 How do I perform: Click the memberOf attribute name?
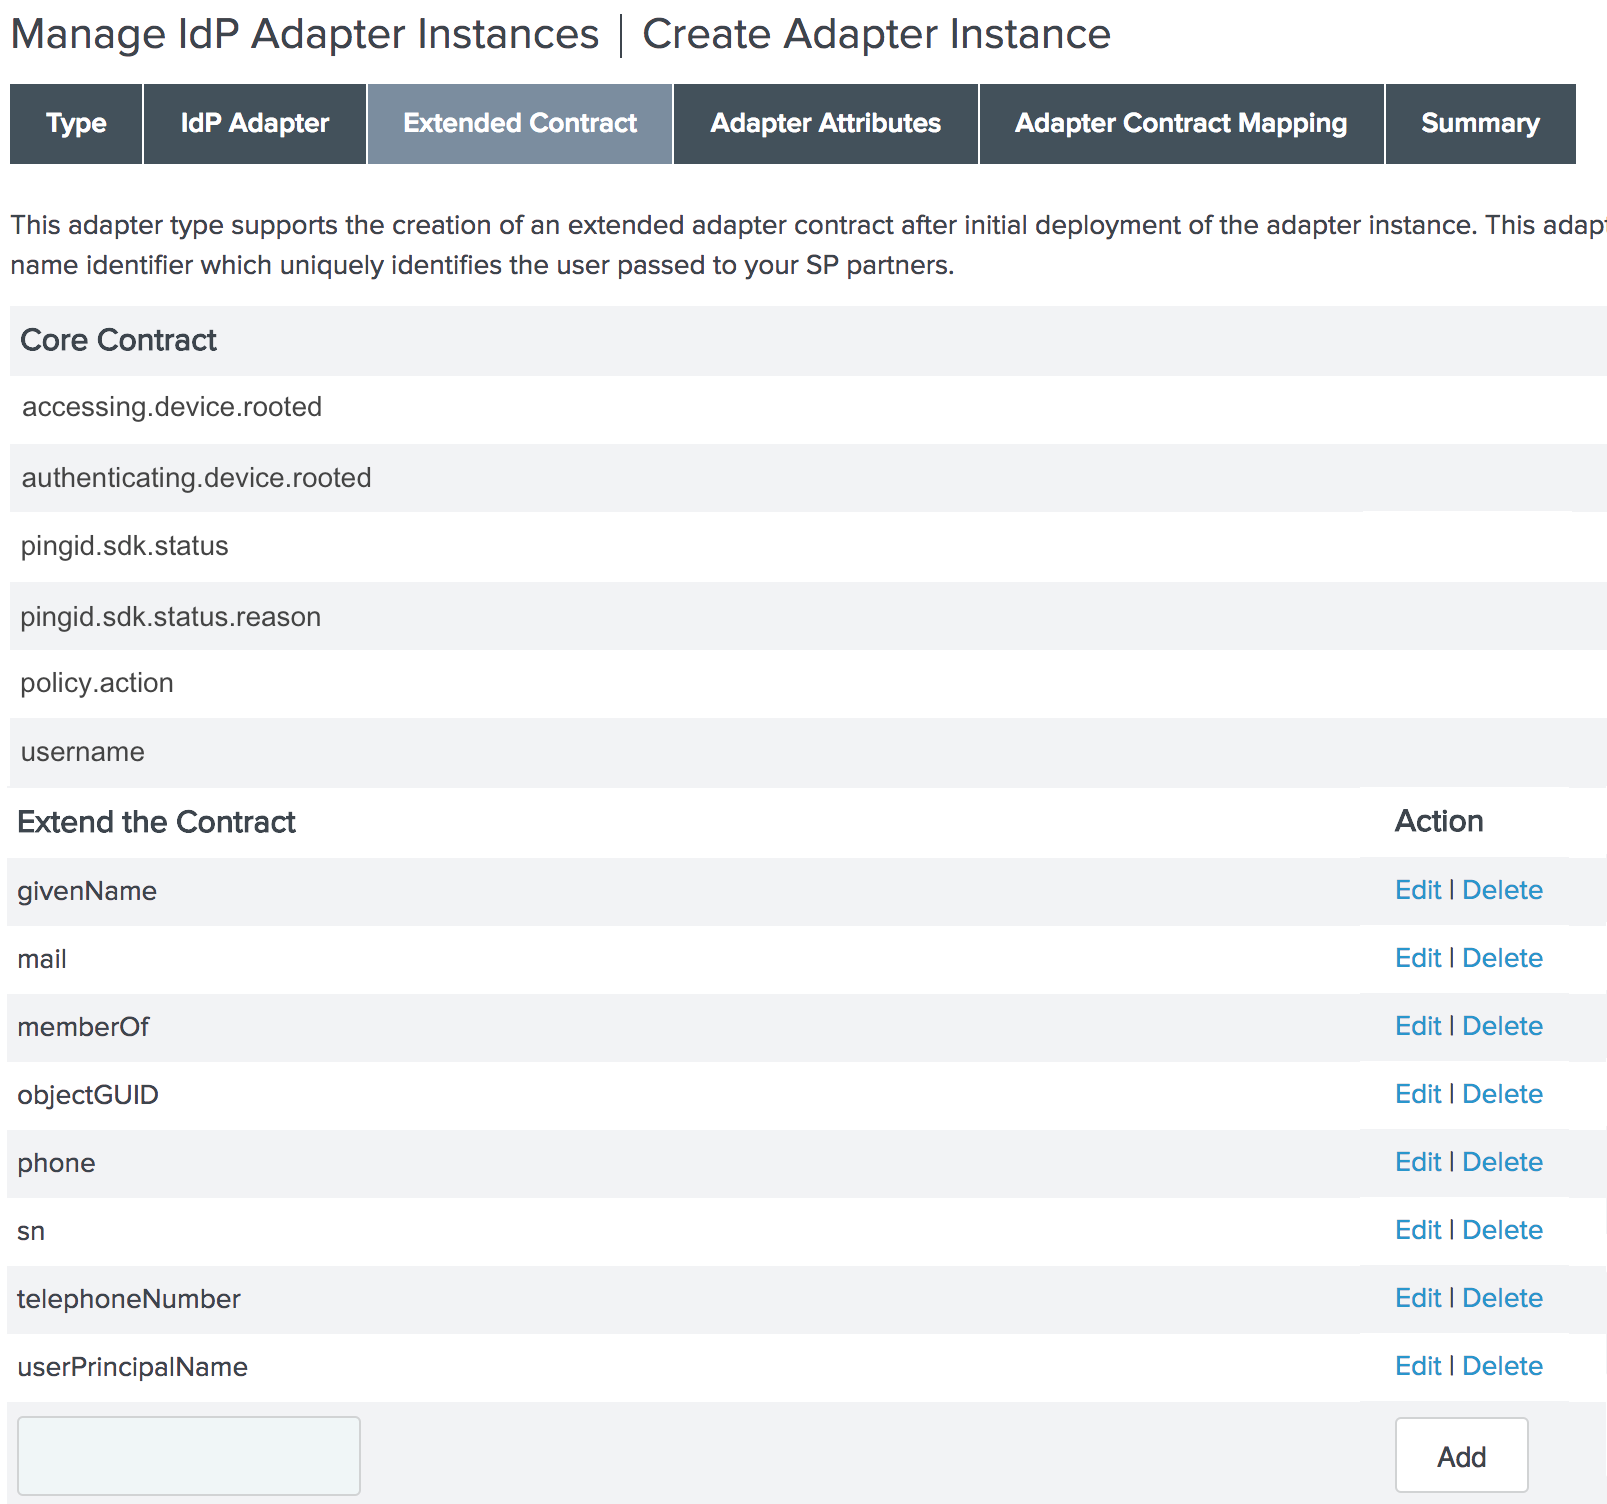pos(83,1027)
